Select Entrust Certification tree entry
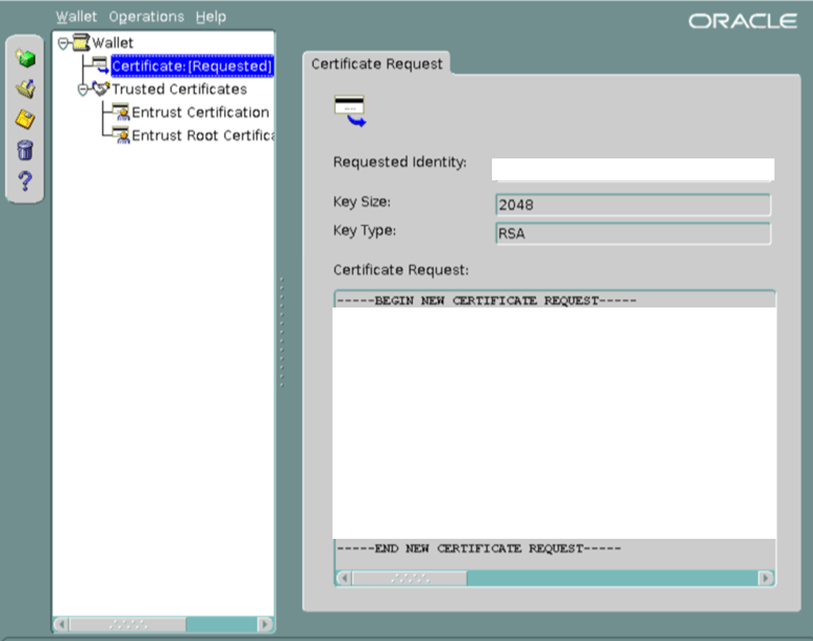This screenshot has height=641, width=813. [x=200, y=112]
